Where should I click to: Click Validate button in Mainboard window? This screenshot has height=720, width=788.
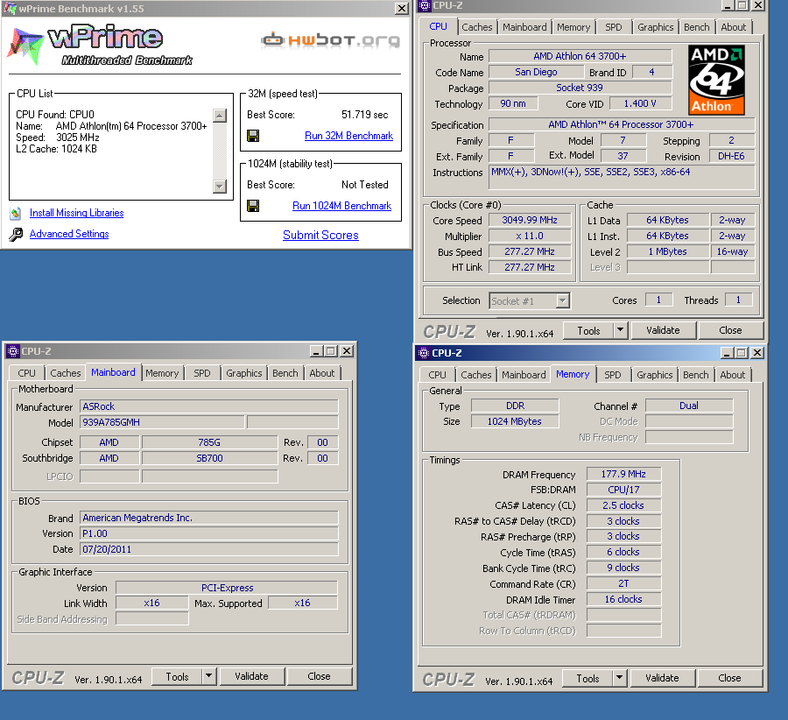(x=251, y=676)
